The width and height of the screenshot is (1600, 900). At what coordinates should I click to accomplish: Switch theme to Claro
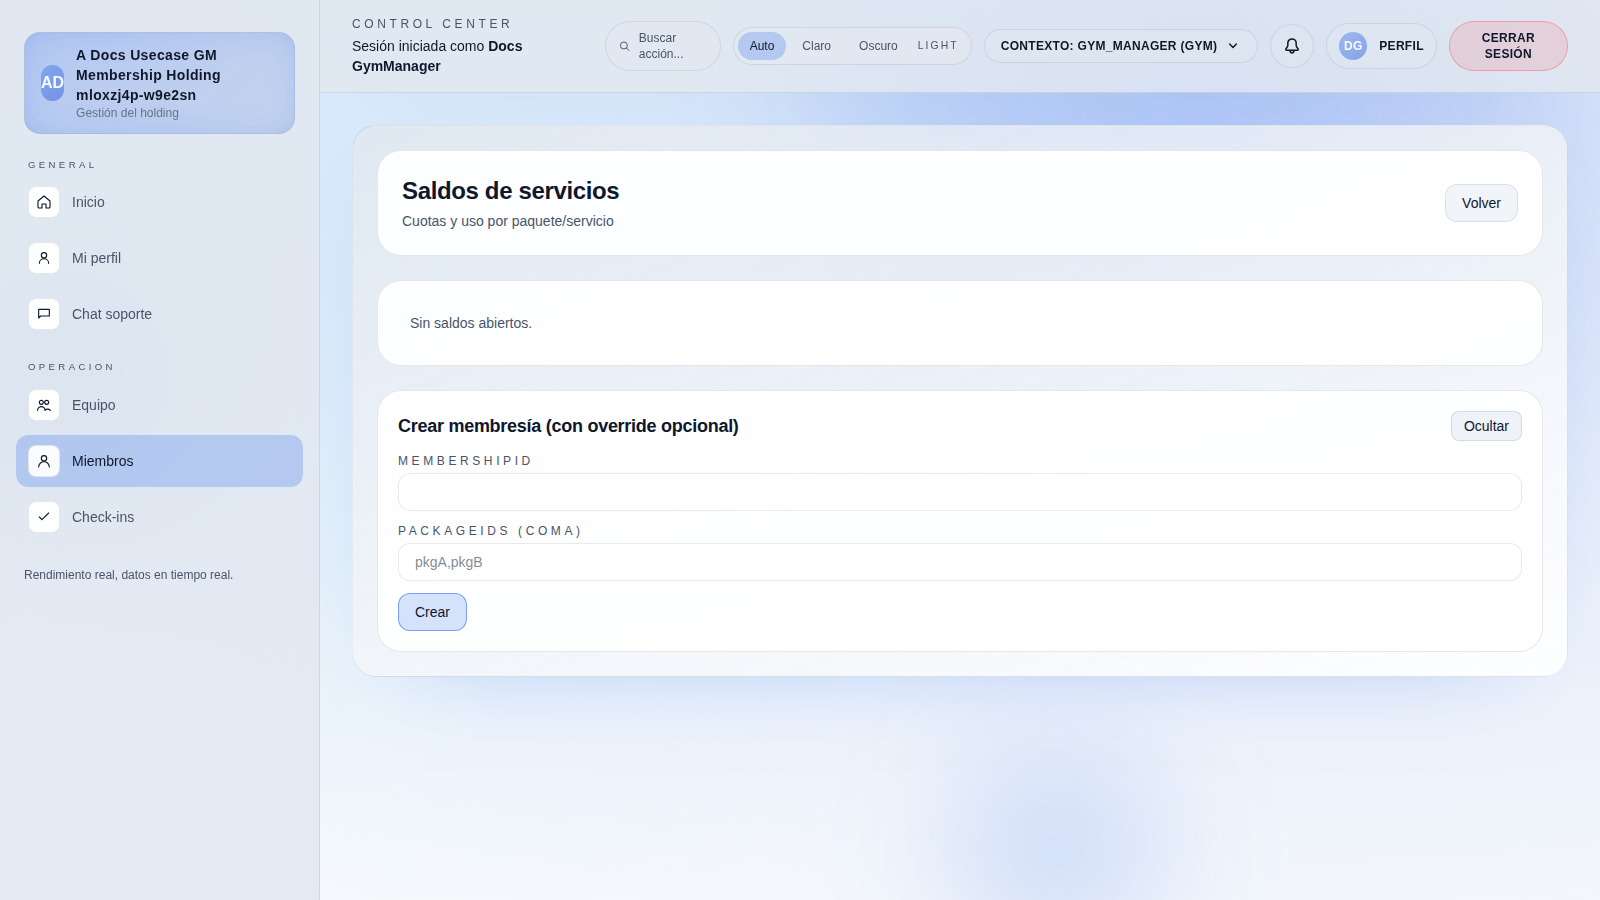click(x=816, y=46)
